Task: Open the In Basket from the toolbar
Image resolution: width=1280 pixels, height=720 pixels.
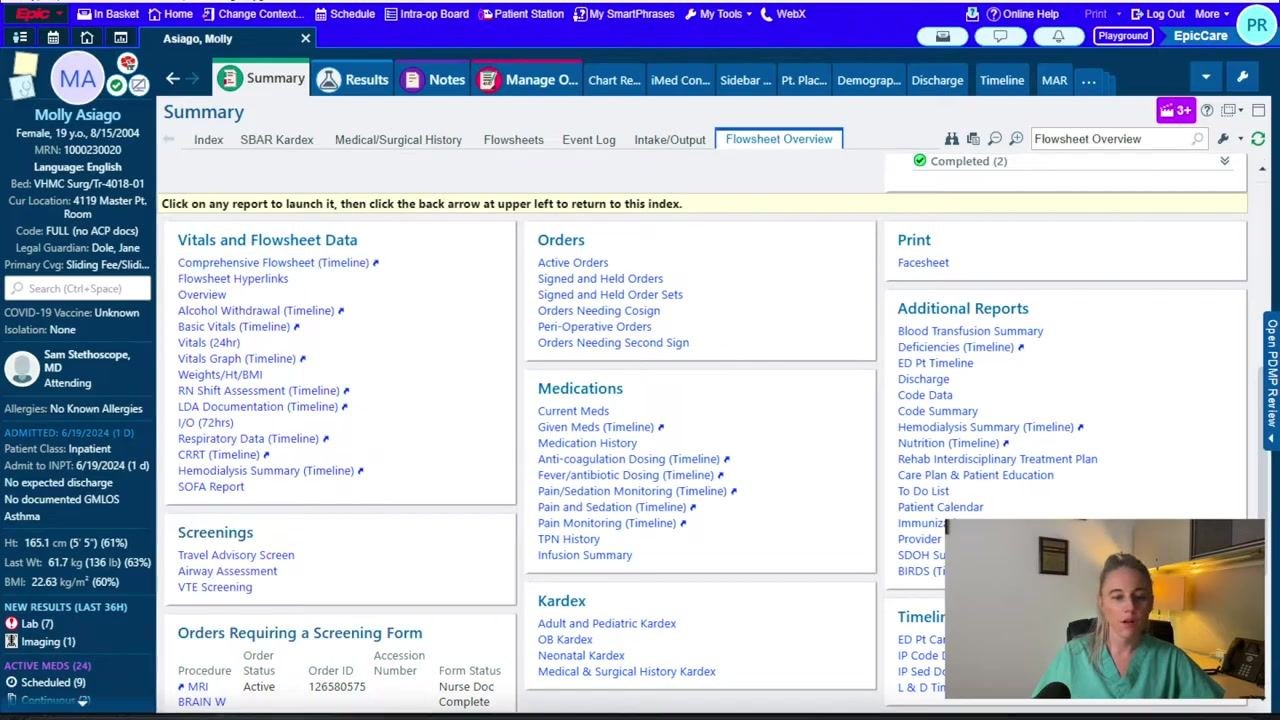Action: (x=108, y=14)
